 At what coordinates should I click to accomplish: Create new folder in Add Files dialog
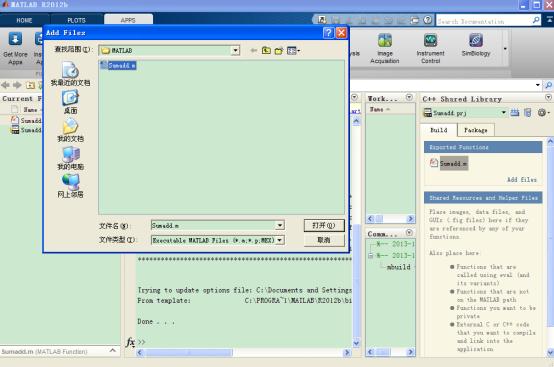[279, 51]
